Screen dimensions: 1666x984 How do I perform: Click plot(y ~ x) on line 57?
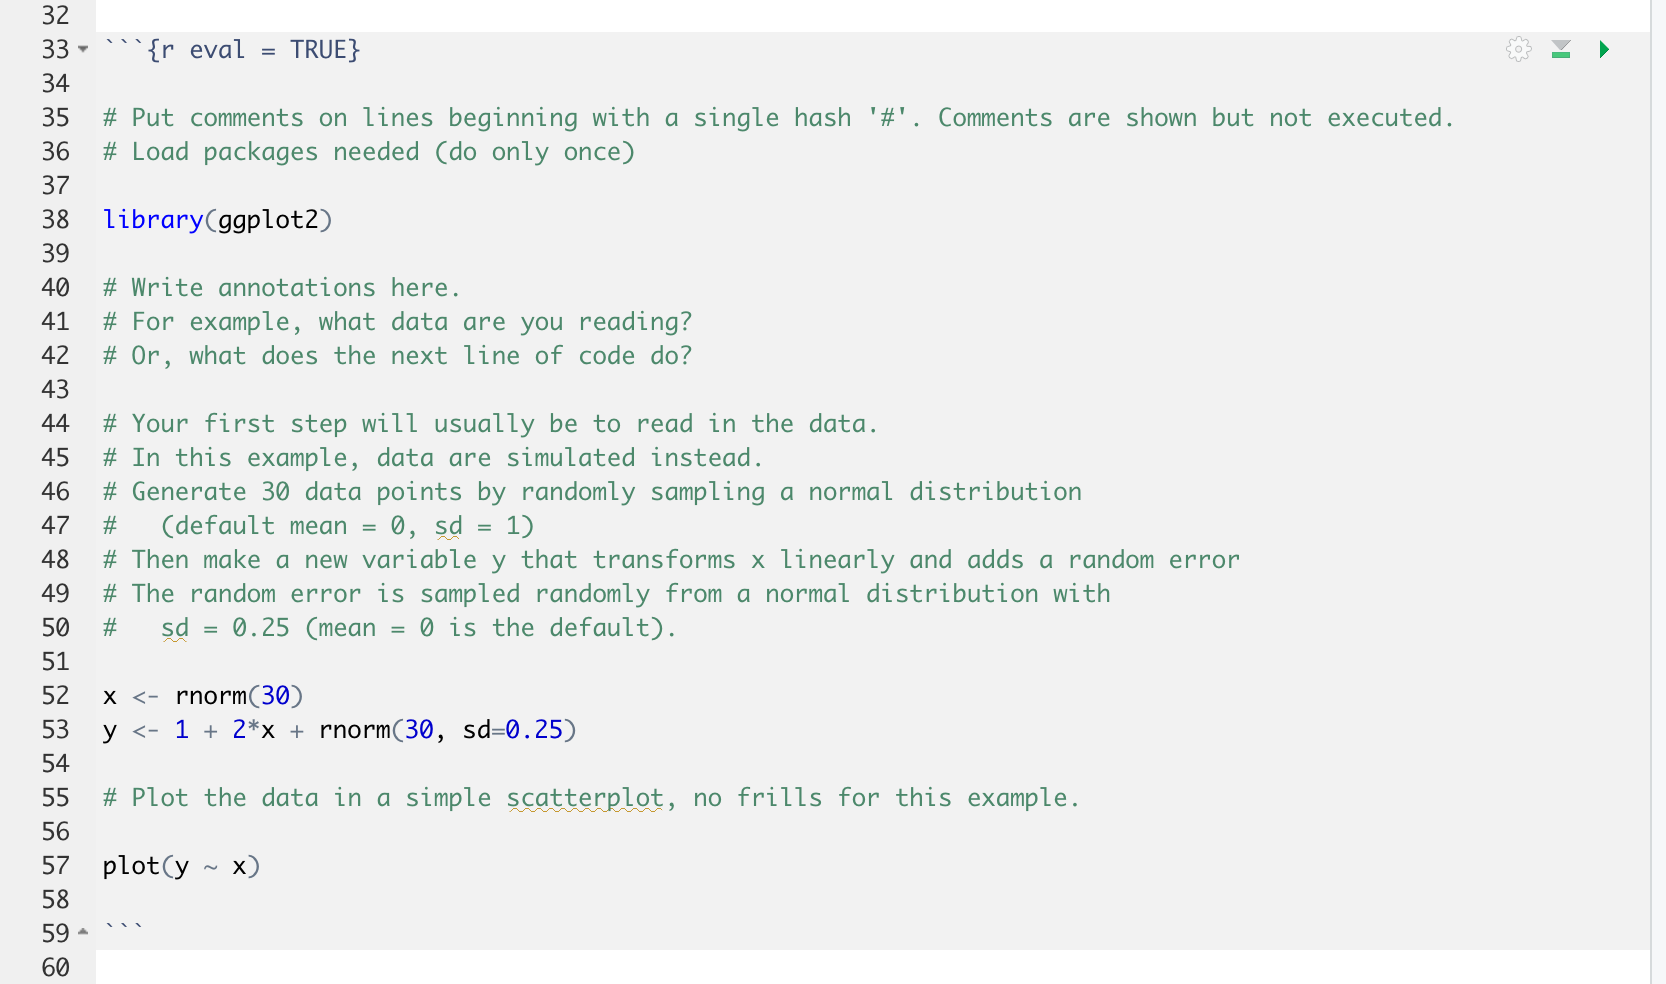click(180, 865)
